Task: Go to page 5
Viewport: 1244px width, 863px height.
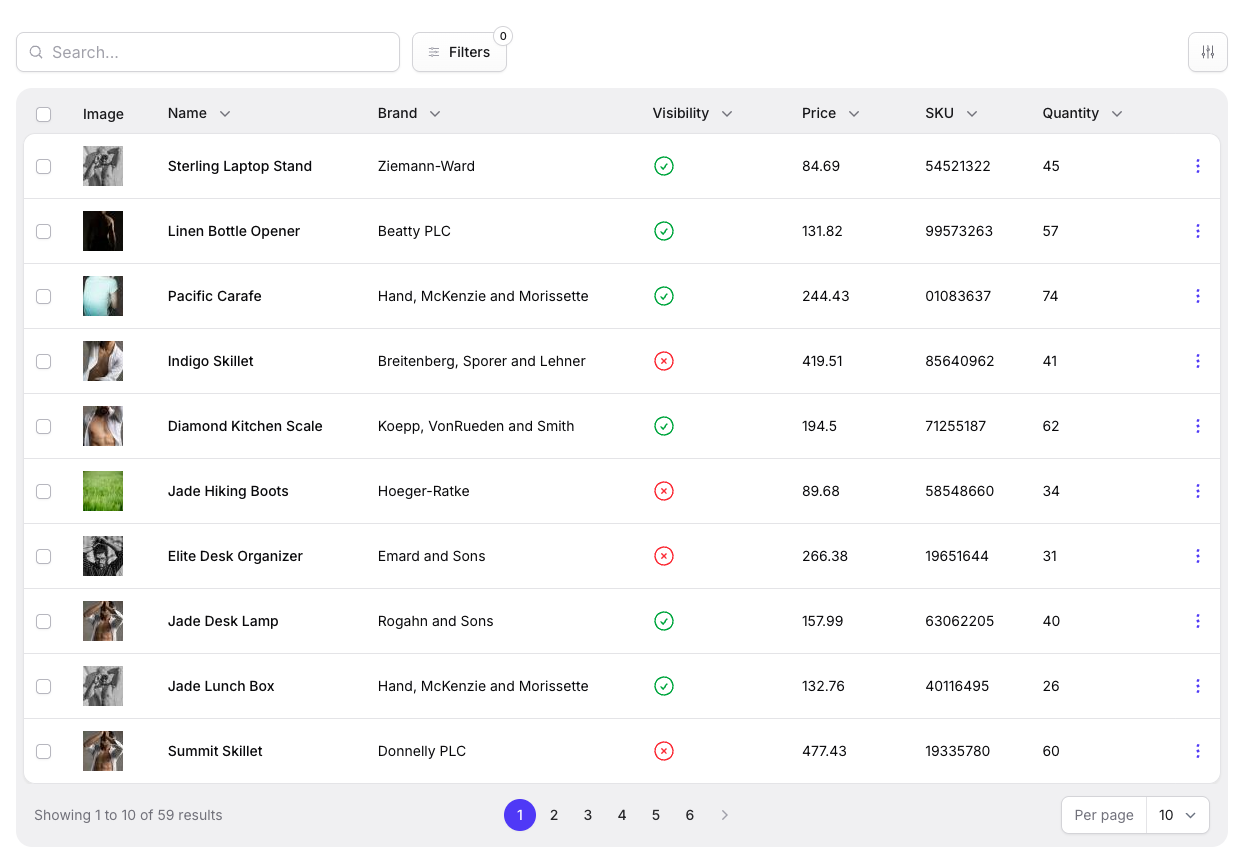Action: (656, 815)
